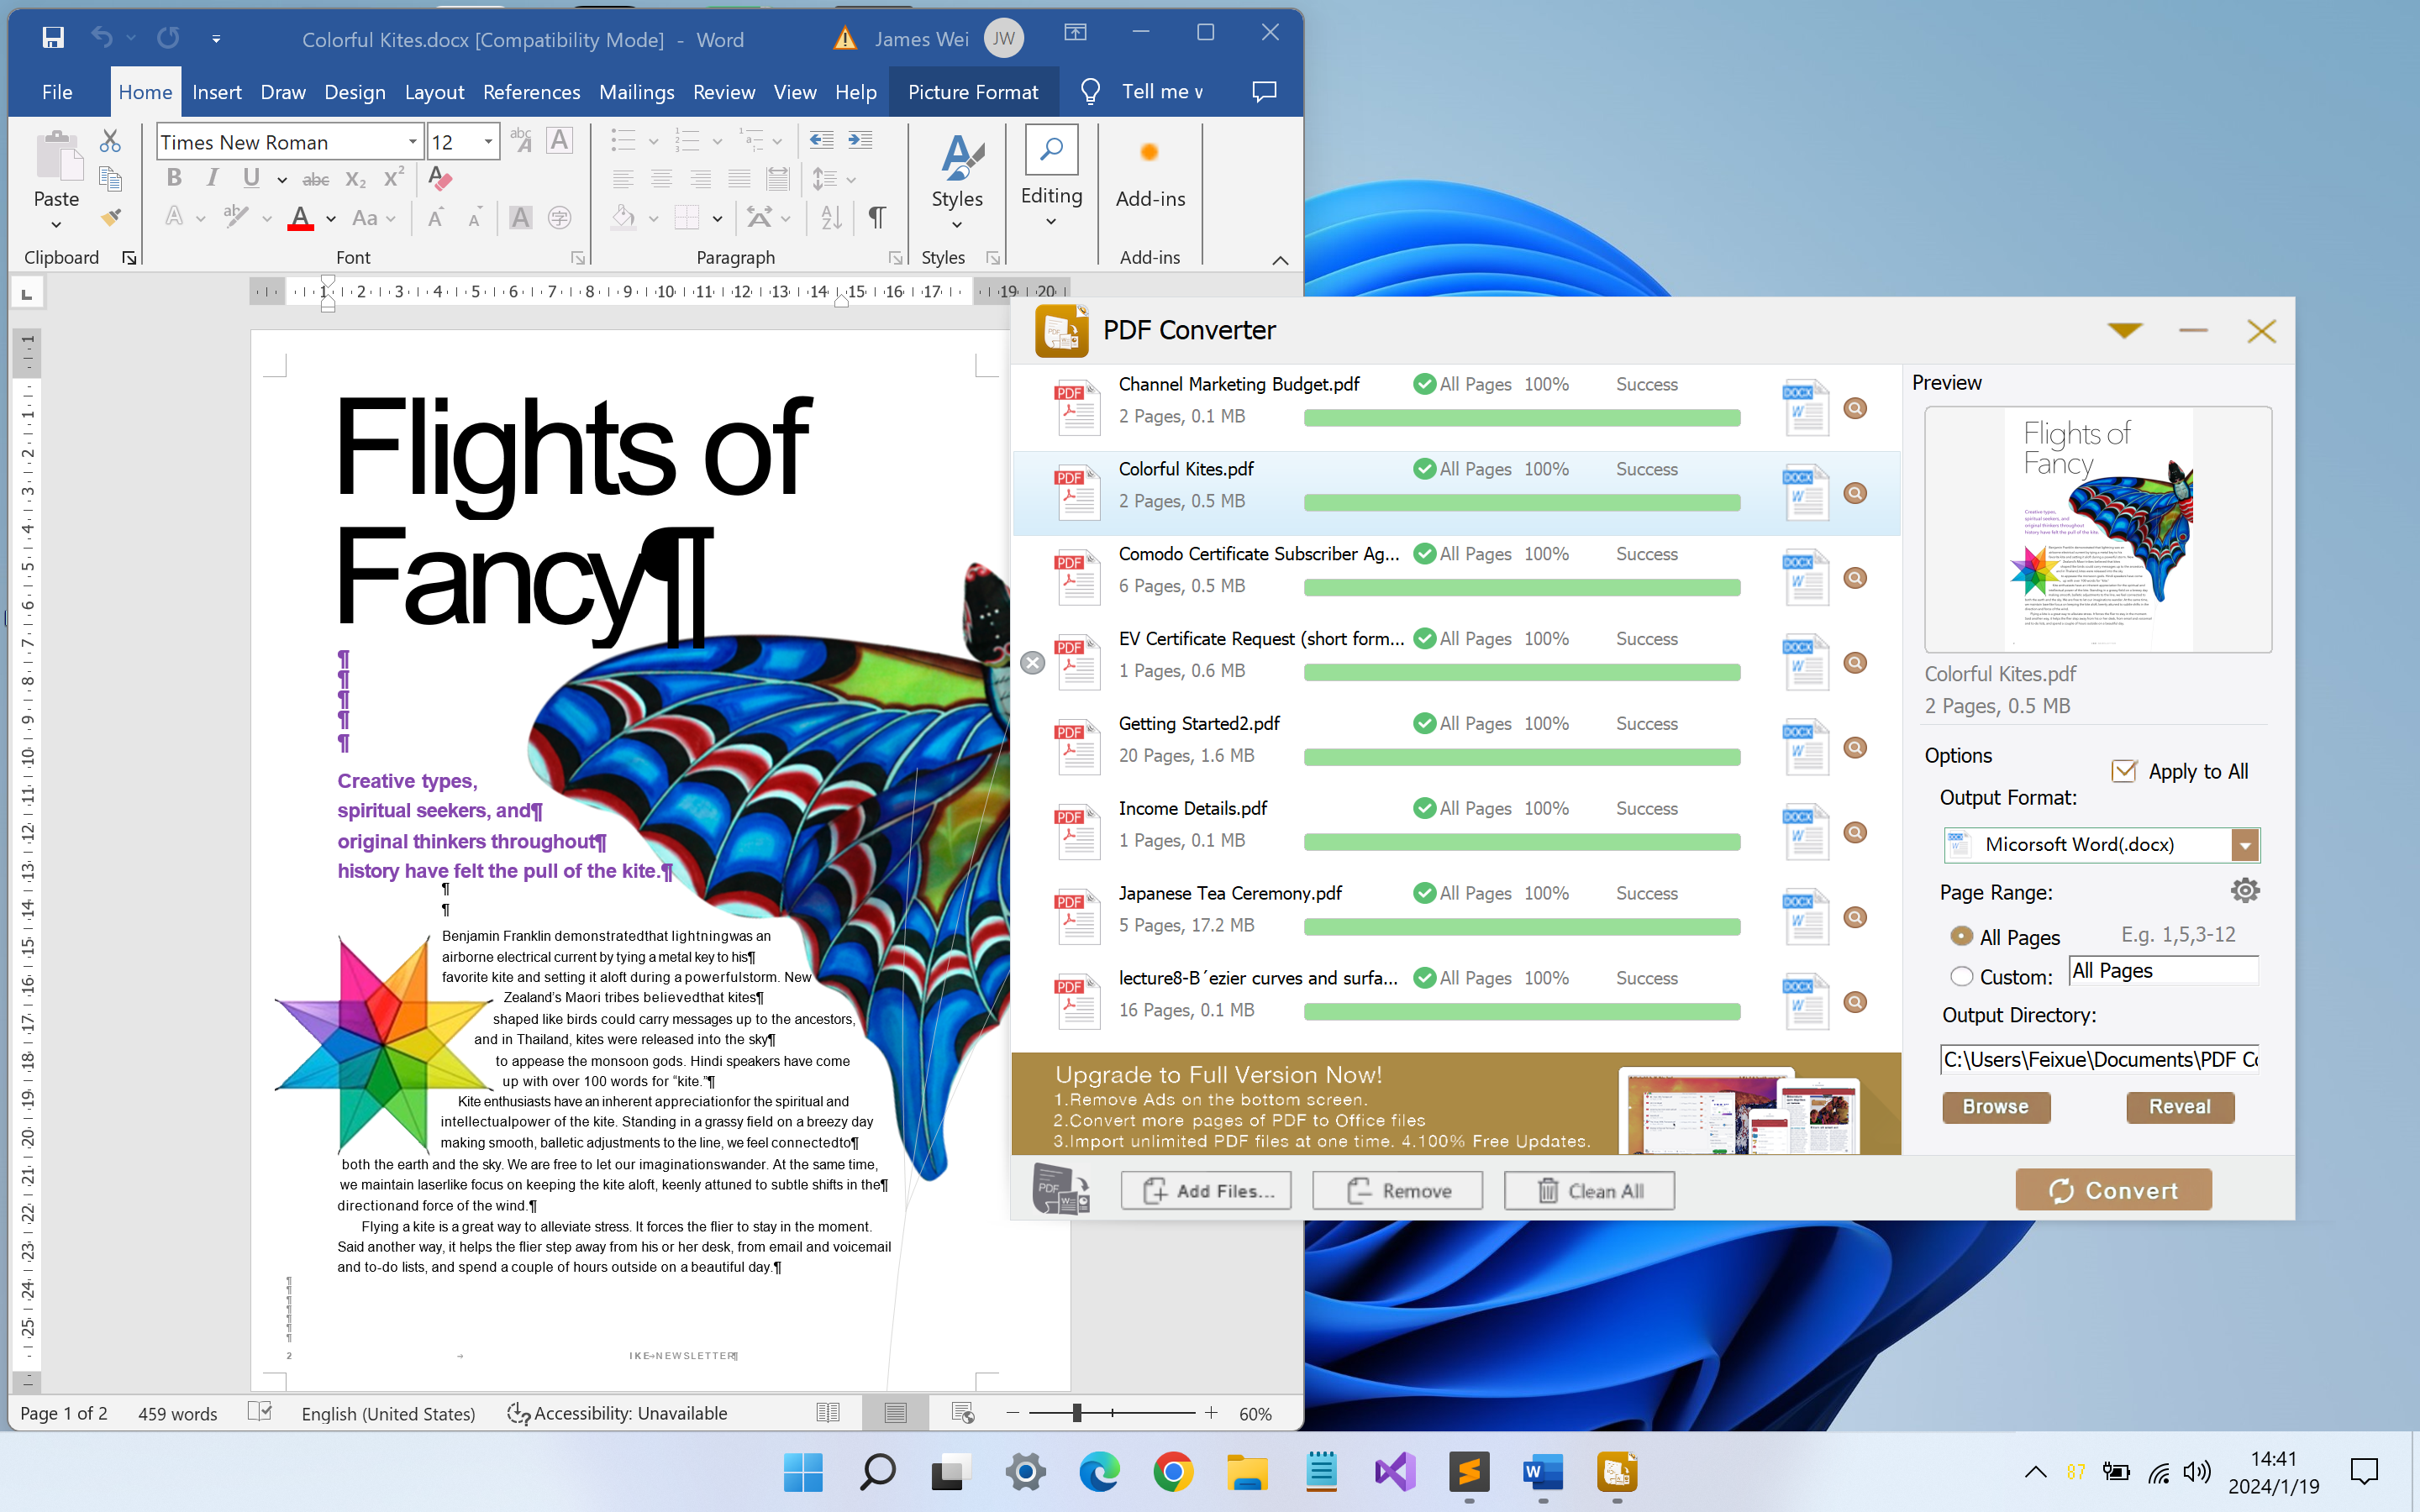The height and width of the screenshot is (1512, 2420).
Task: Justify the paragraph text
Action: 739,179
